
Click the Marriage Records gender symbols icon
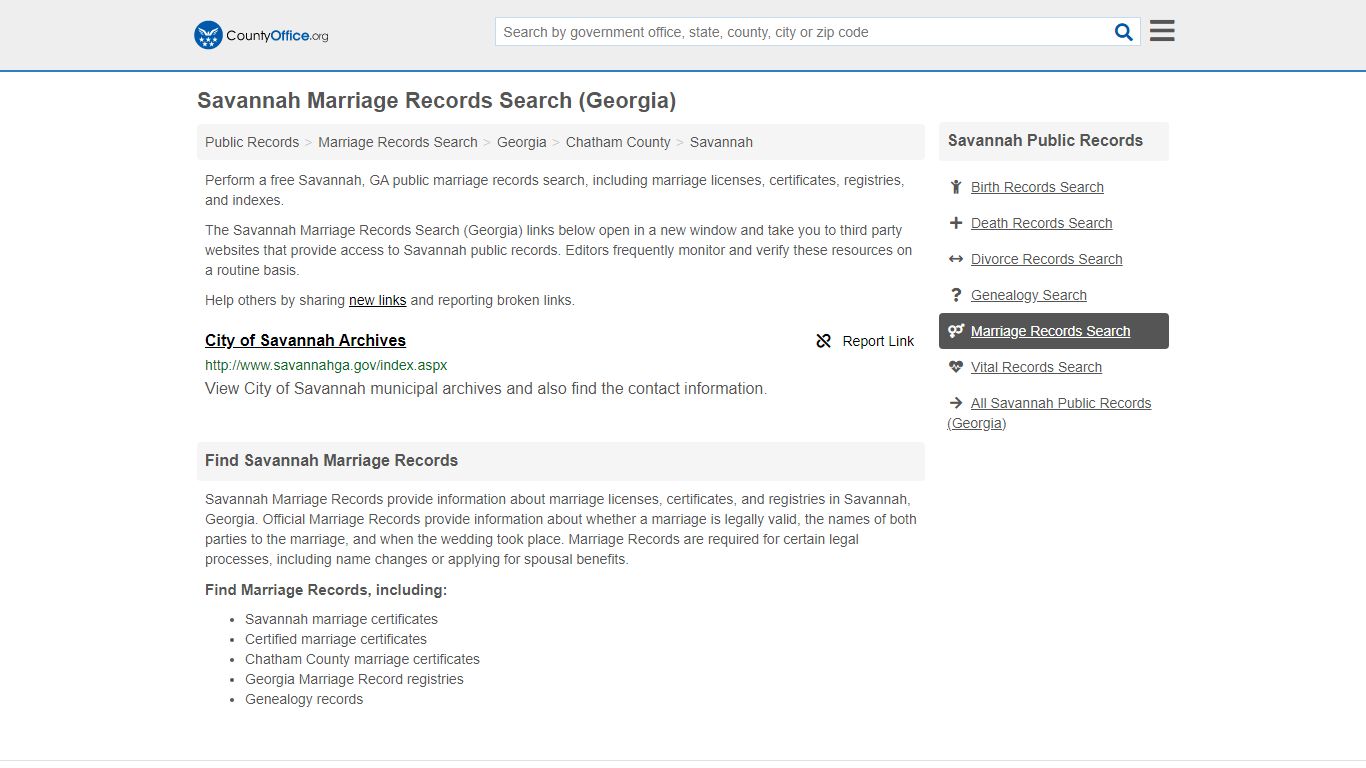(x=956, y=331)
